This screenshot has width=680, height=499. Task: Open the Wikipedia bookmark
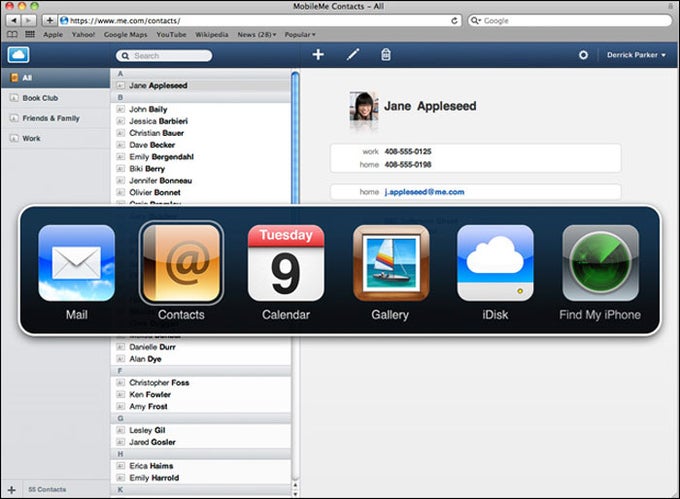[212, 34]
